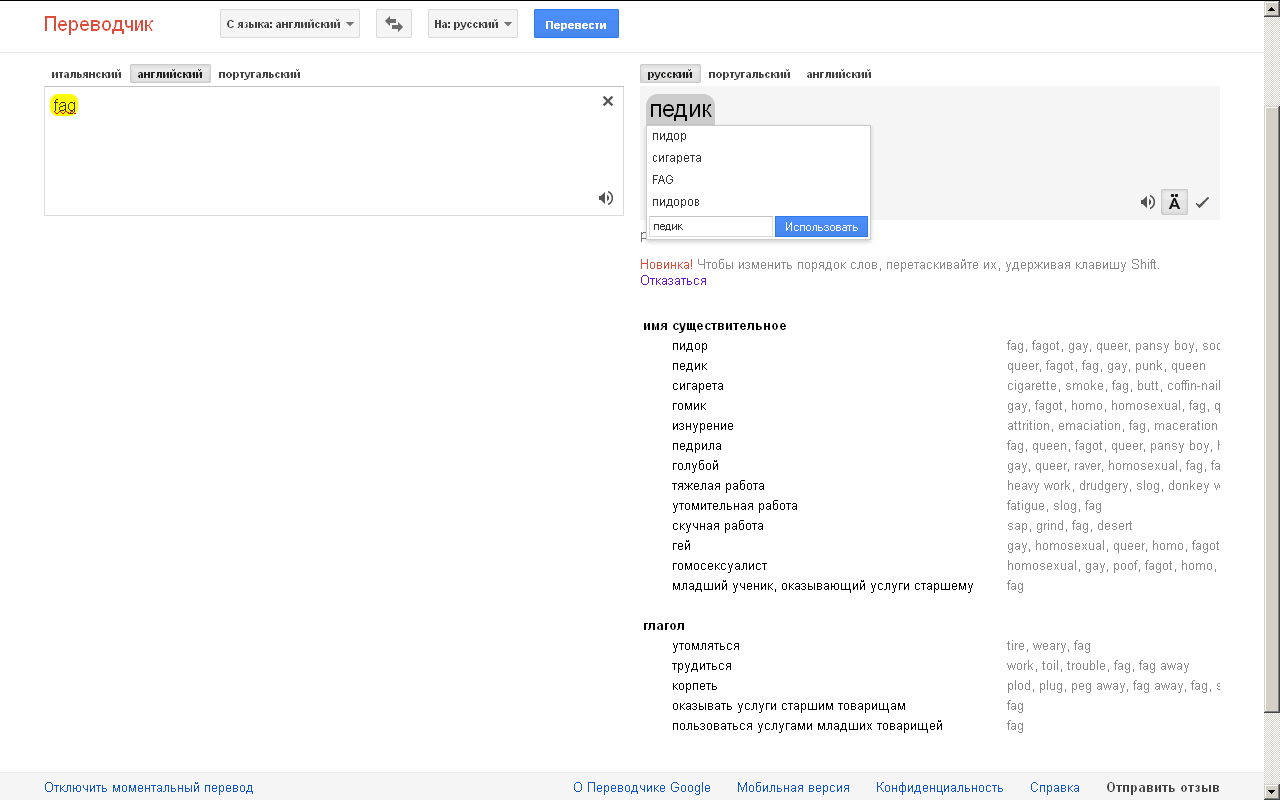Viewport: 1280px width, 800px height.
Task: Click the Отказаться link
Action: [673, 281]
